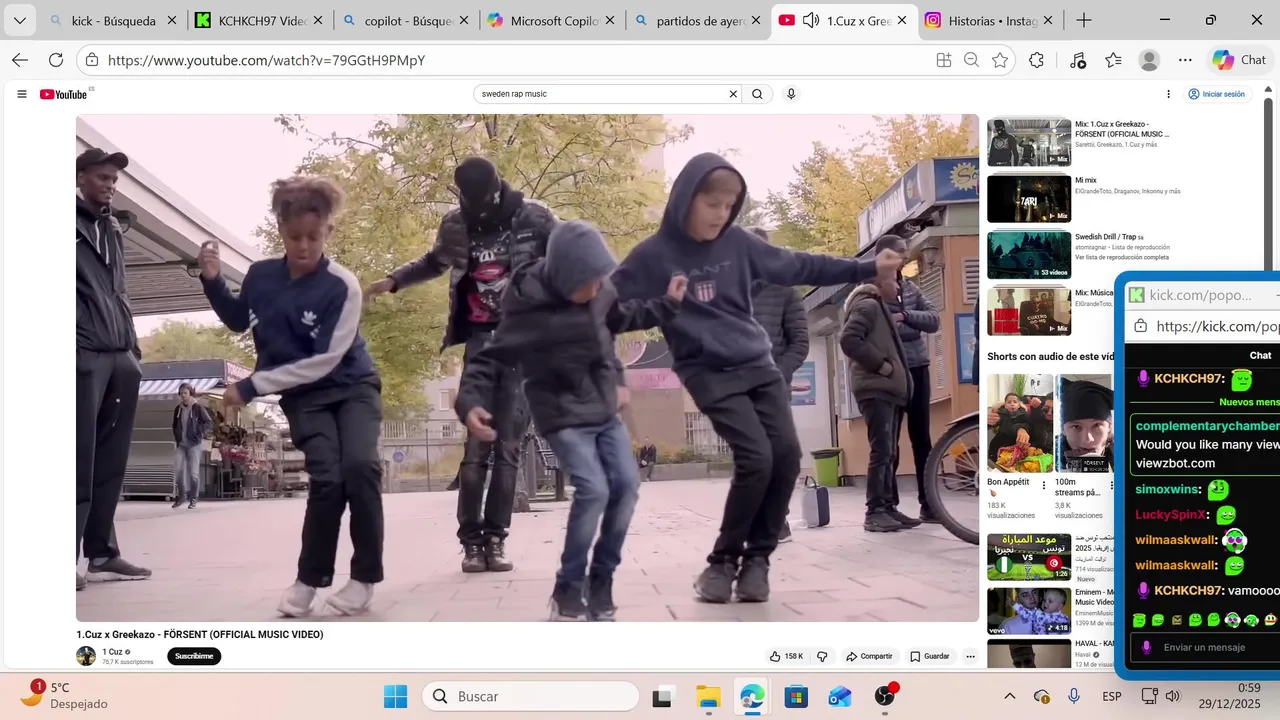Add page to favorites with star icon
The image size is (1280, 720).
click(x=999, y=60)
